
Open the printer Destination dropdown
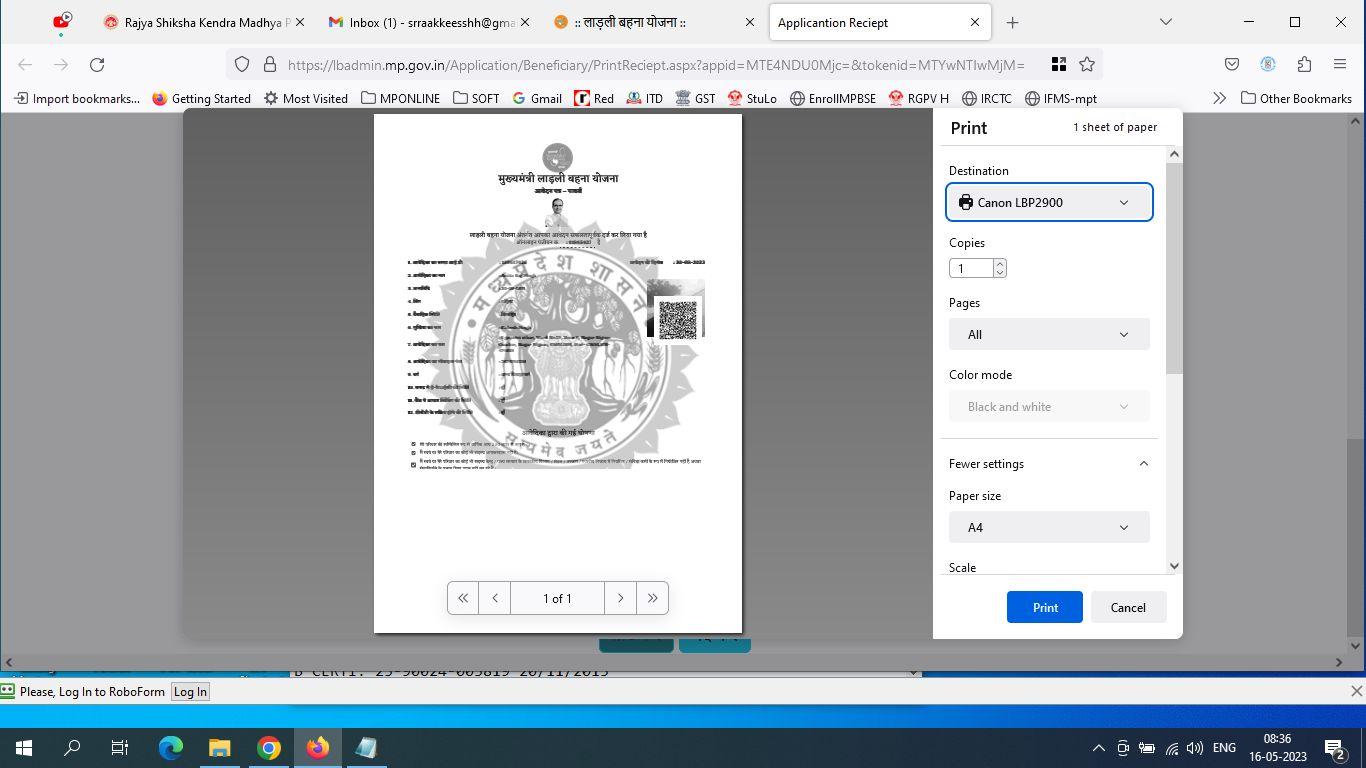(1048, 202)
